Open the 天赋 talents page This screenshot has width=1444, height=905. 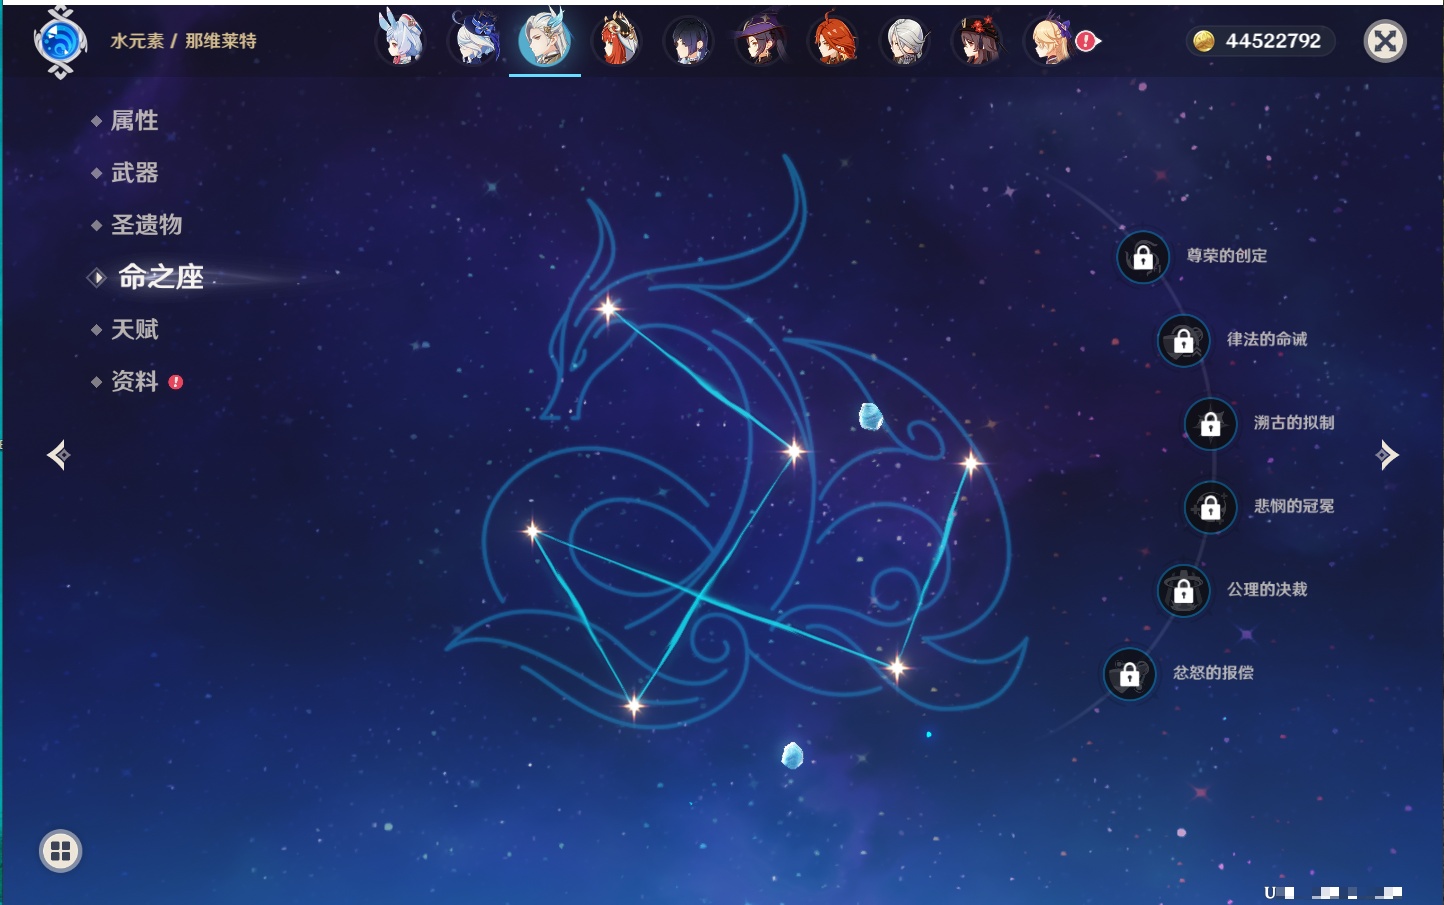[x=134, y=329]
